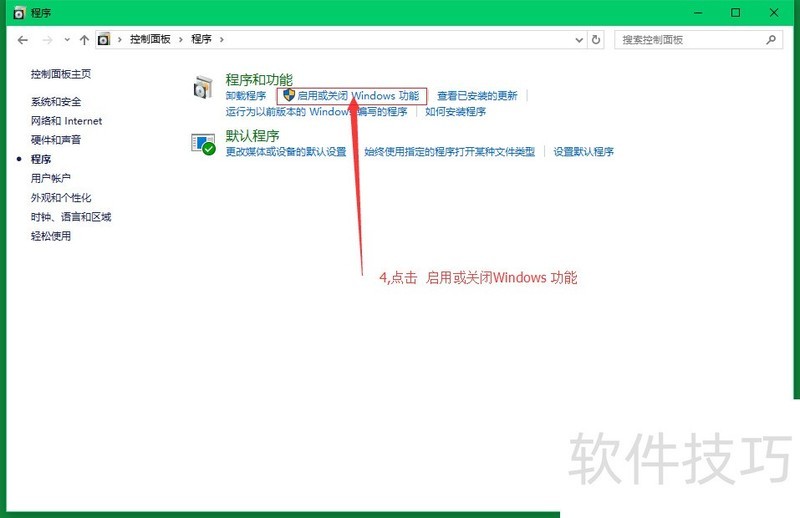This screenshot has width=800, height=518.
Task: Click the window icon in the title bar
Action: 19,13
